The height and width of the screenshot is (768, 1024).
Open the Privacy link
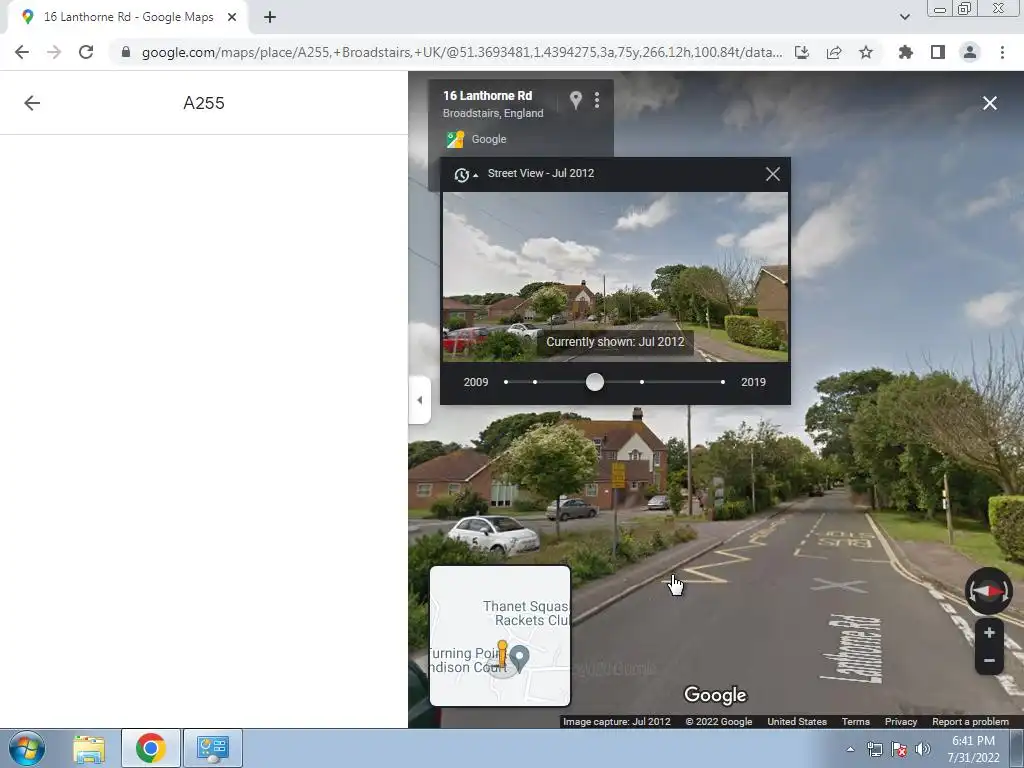point(901,722)
